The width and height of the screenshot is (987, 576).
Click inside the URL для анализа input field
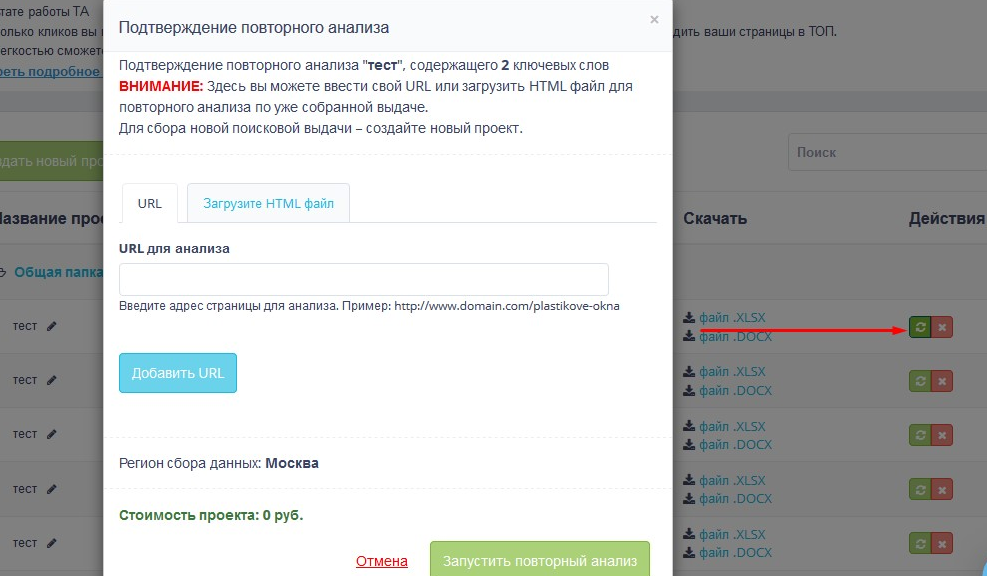click(x=364, y=279)
